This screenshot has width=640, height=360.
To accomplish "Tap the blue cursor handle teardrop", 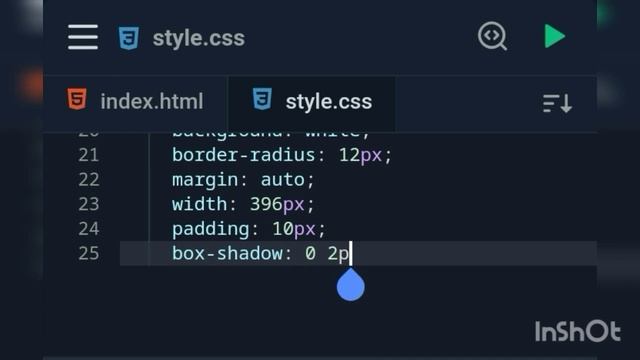I will click(x=351, y=285).
